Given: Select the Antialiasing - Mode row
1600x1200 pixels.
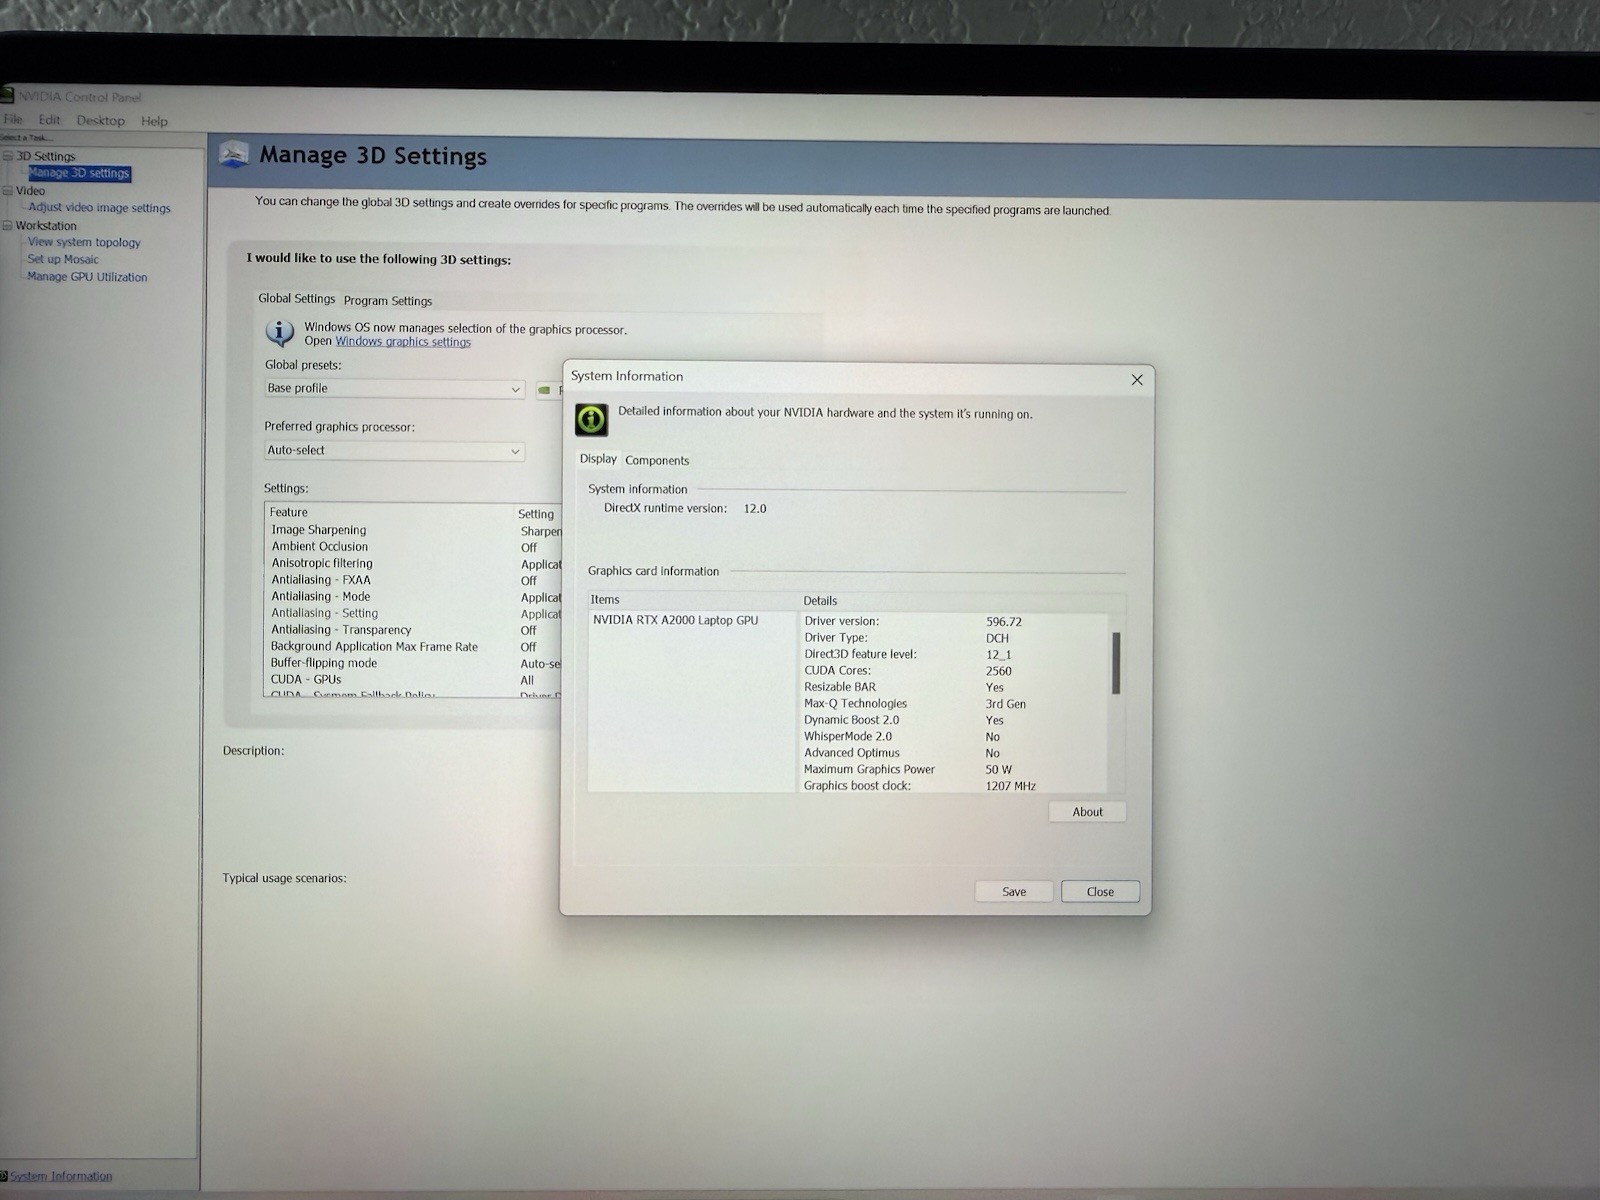Looking at the screenshot, I should (414, 597).
